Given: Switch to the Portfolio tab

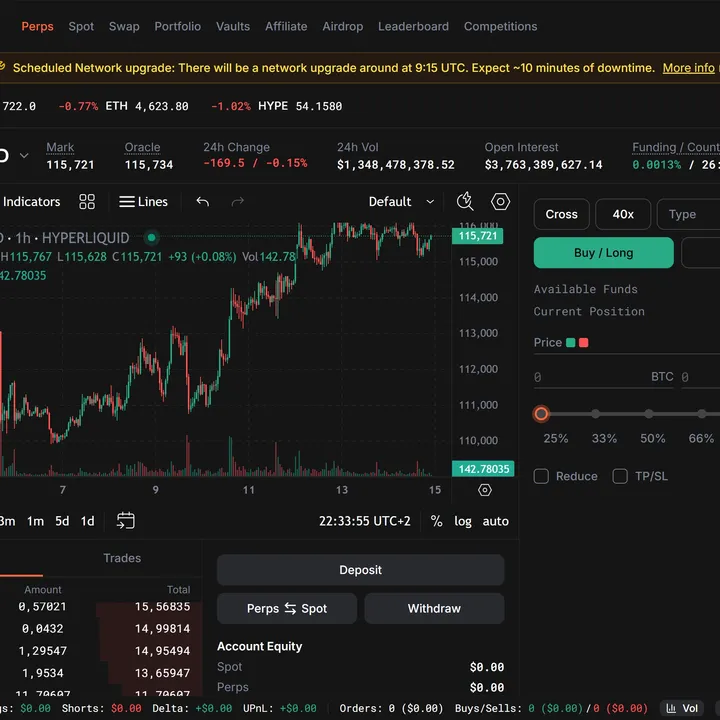Looking at the screenshot, I should click(x=177, y=27).
